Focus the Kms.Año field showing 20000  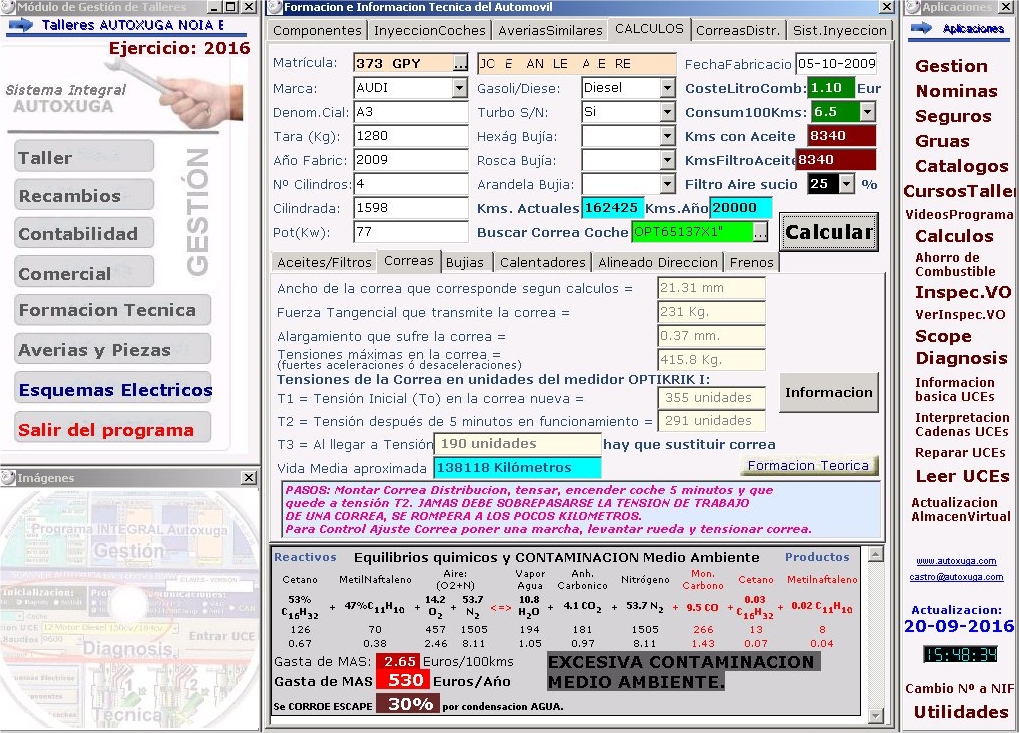[740, 208]
